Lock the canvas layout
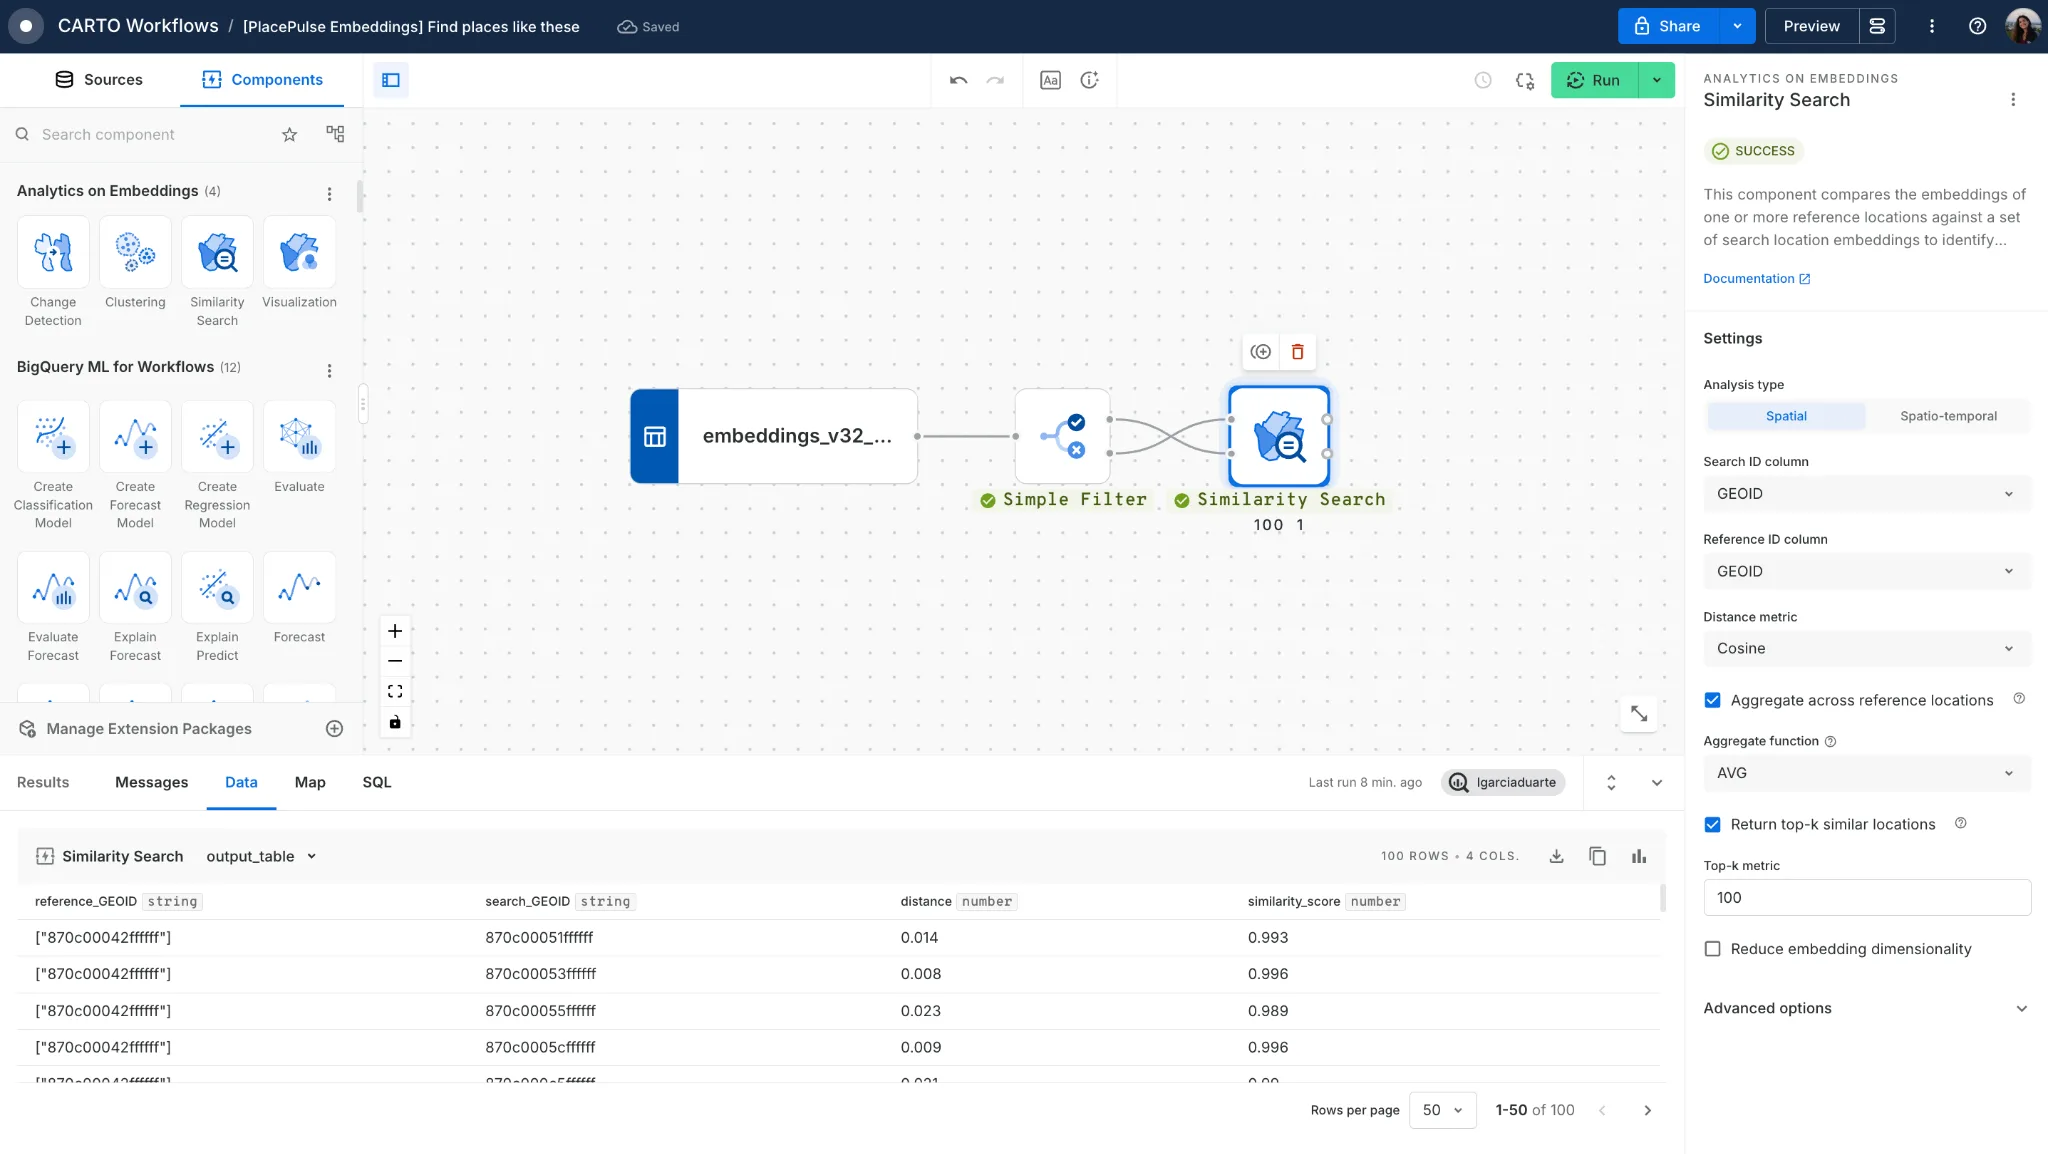Image resolution: width=2048 pixels, height=1154 pixels. coord(395,722)
